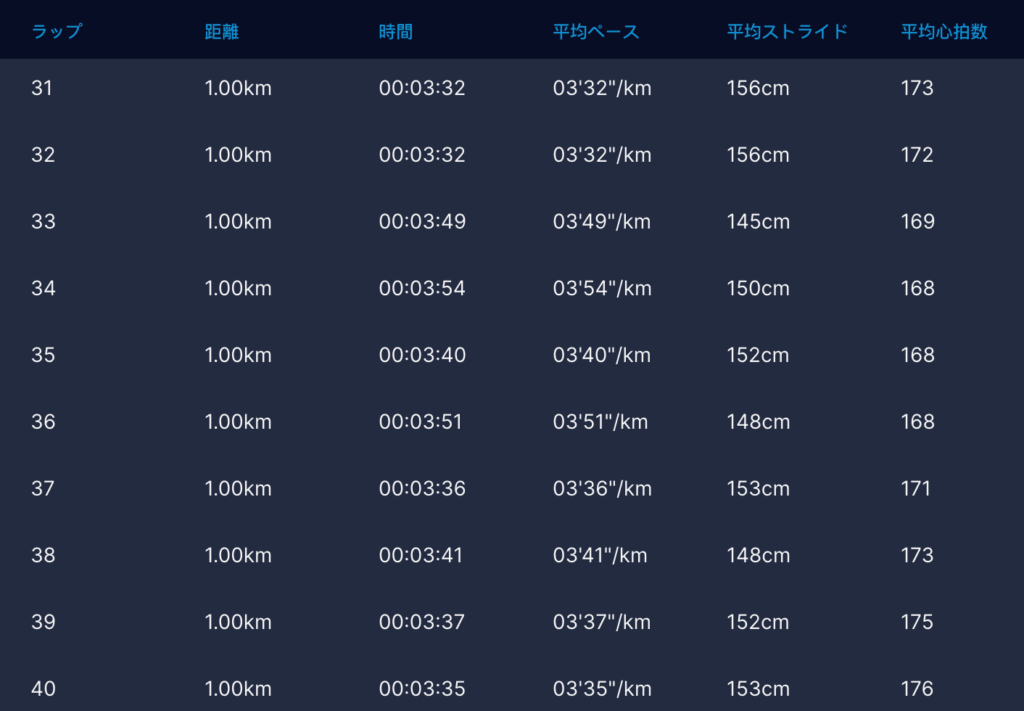This screenshot has height=711, width=1024.
Task: Click the pace value 03'54"/km
Action: 602,289
